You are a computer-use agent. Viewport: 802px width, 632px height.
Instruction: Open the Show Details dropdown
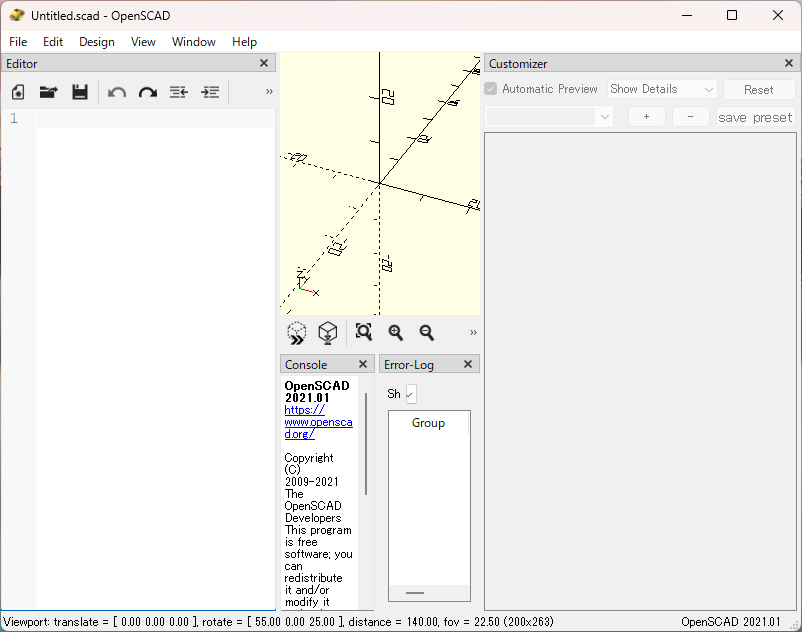click(x=662, y=89)
